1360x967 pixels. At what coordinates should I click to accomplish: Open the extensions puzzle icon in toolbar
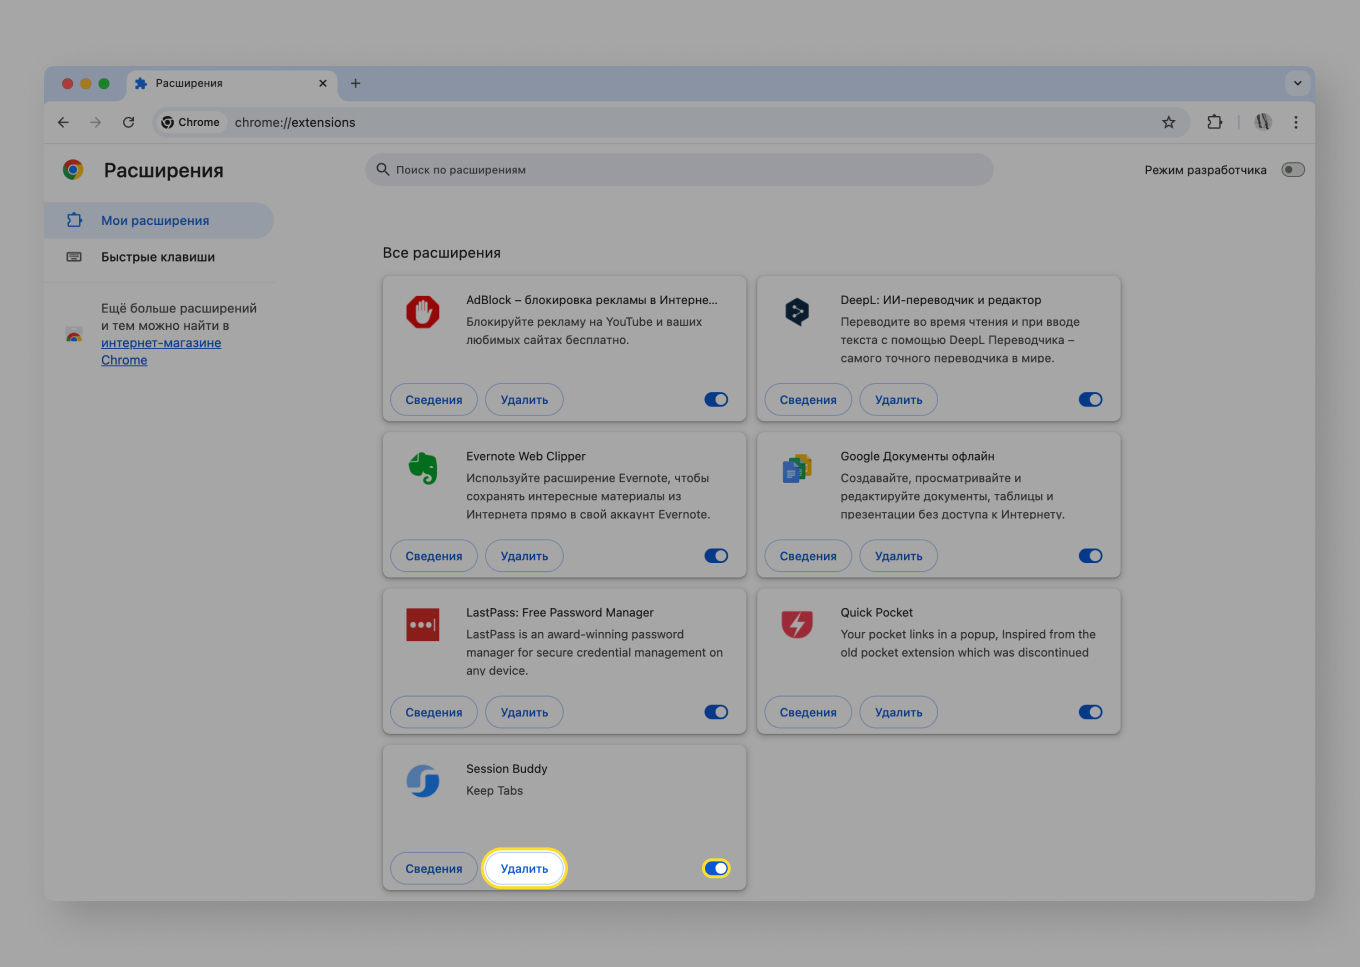[x=1214, y=121]
